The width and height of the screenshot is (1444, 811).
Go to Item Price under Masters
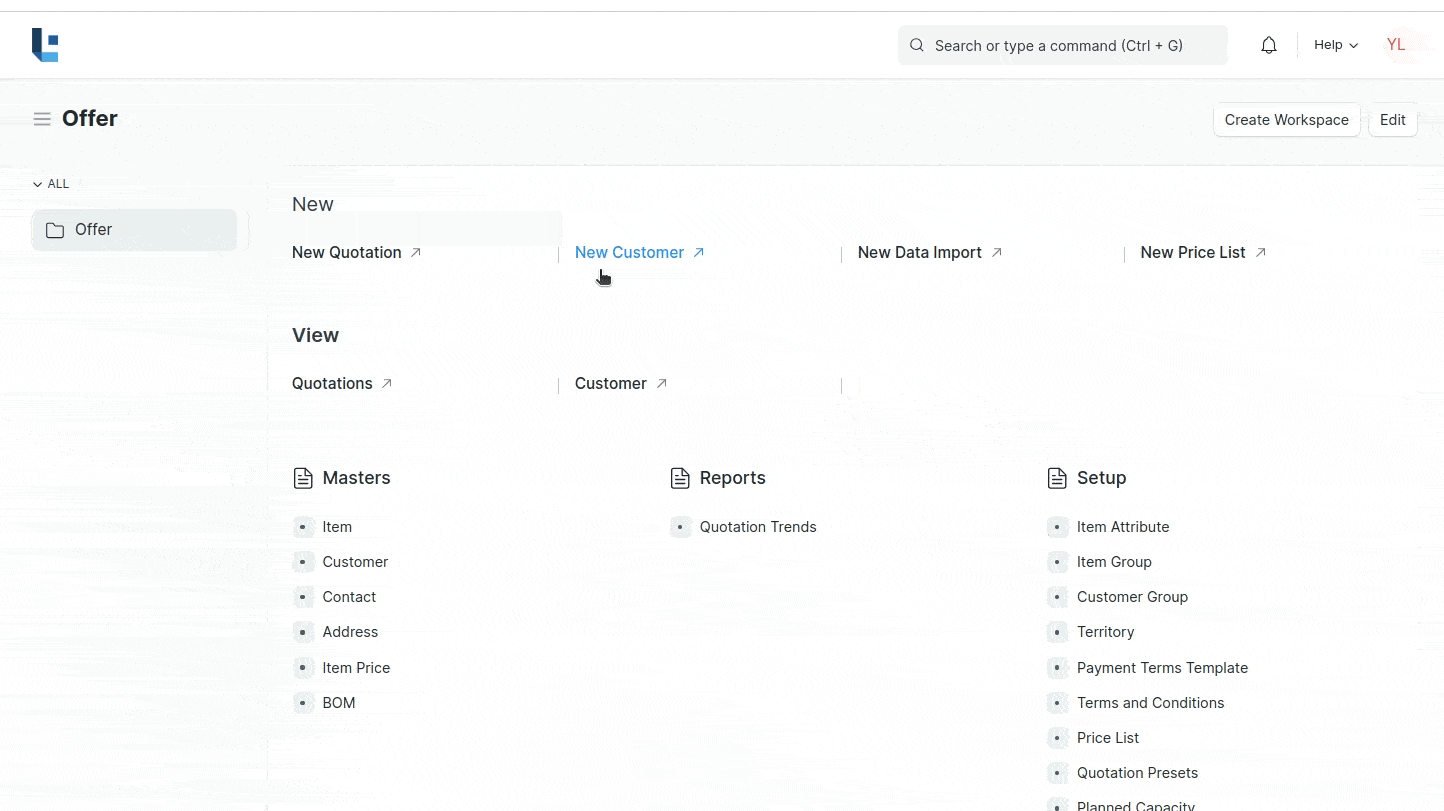(356, 668)
